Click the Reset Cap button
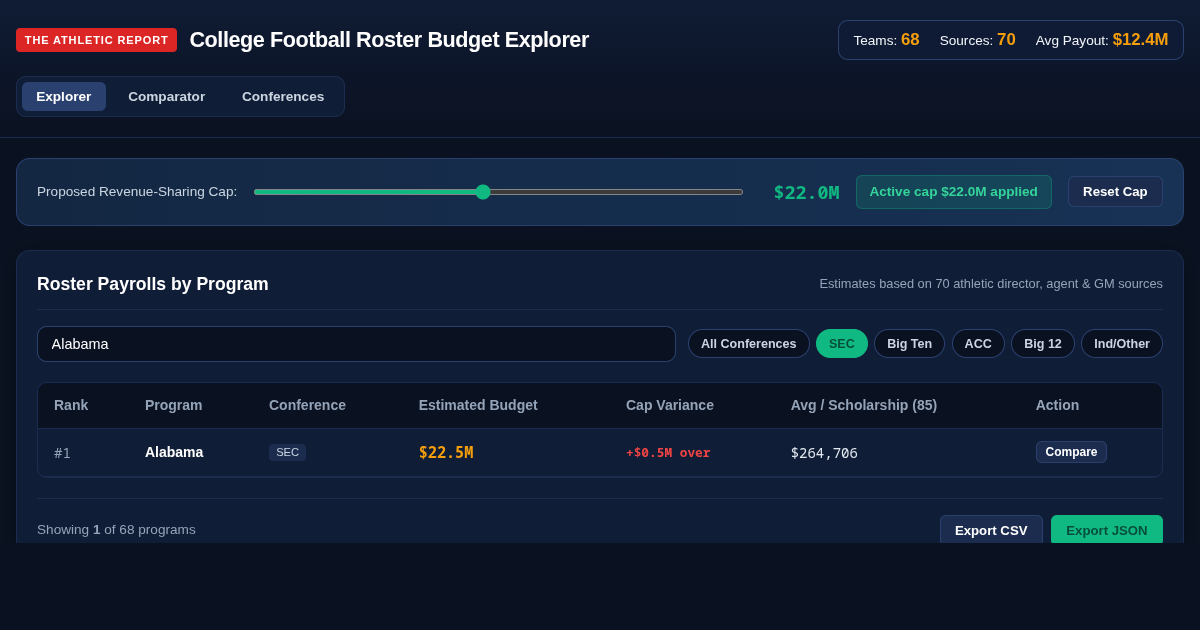Viewport: 1200px width, 630px height. (1115, 192)
